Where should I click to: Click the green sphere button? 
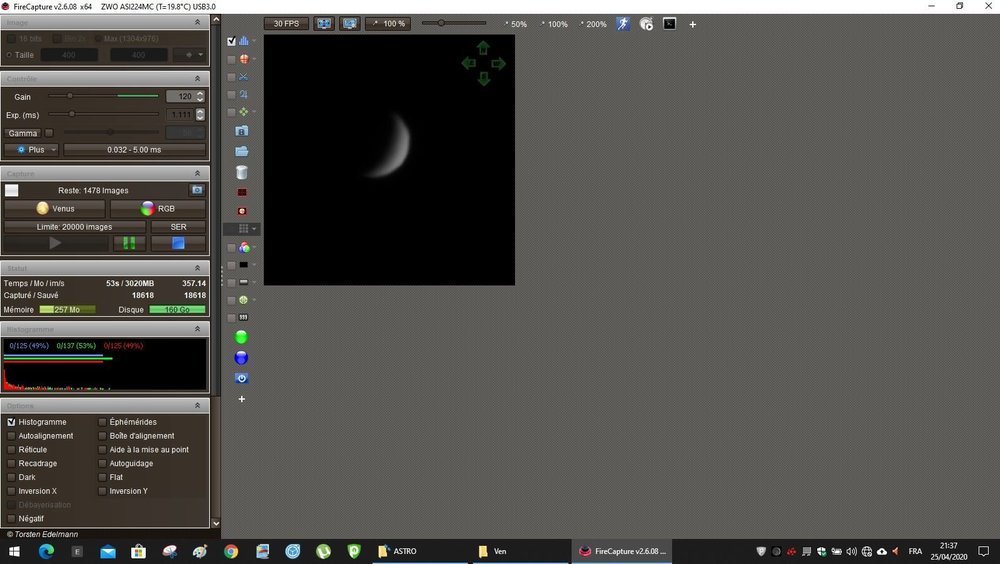(x=241, y=337)
